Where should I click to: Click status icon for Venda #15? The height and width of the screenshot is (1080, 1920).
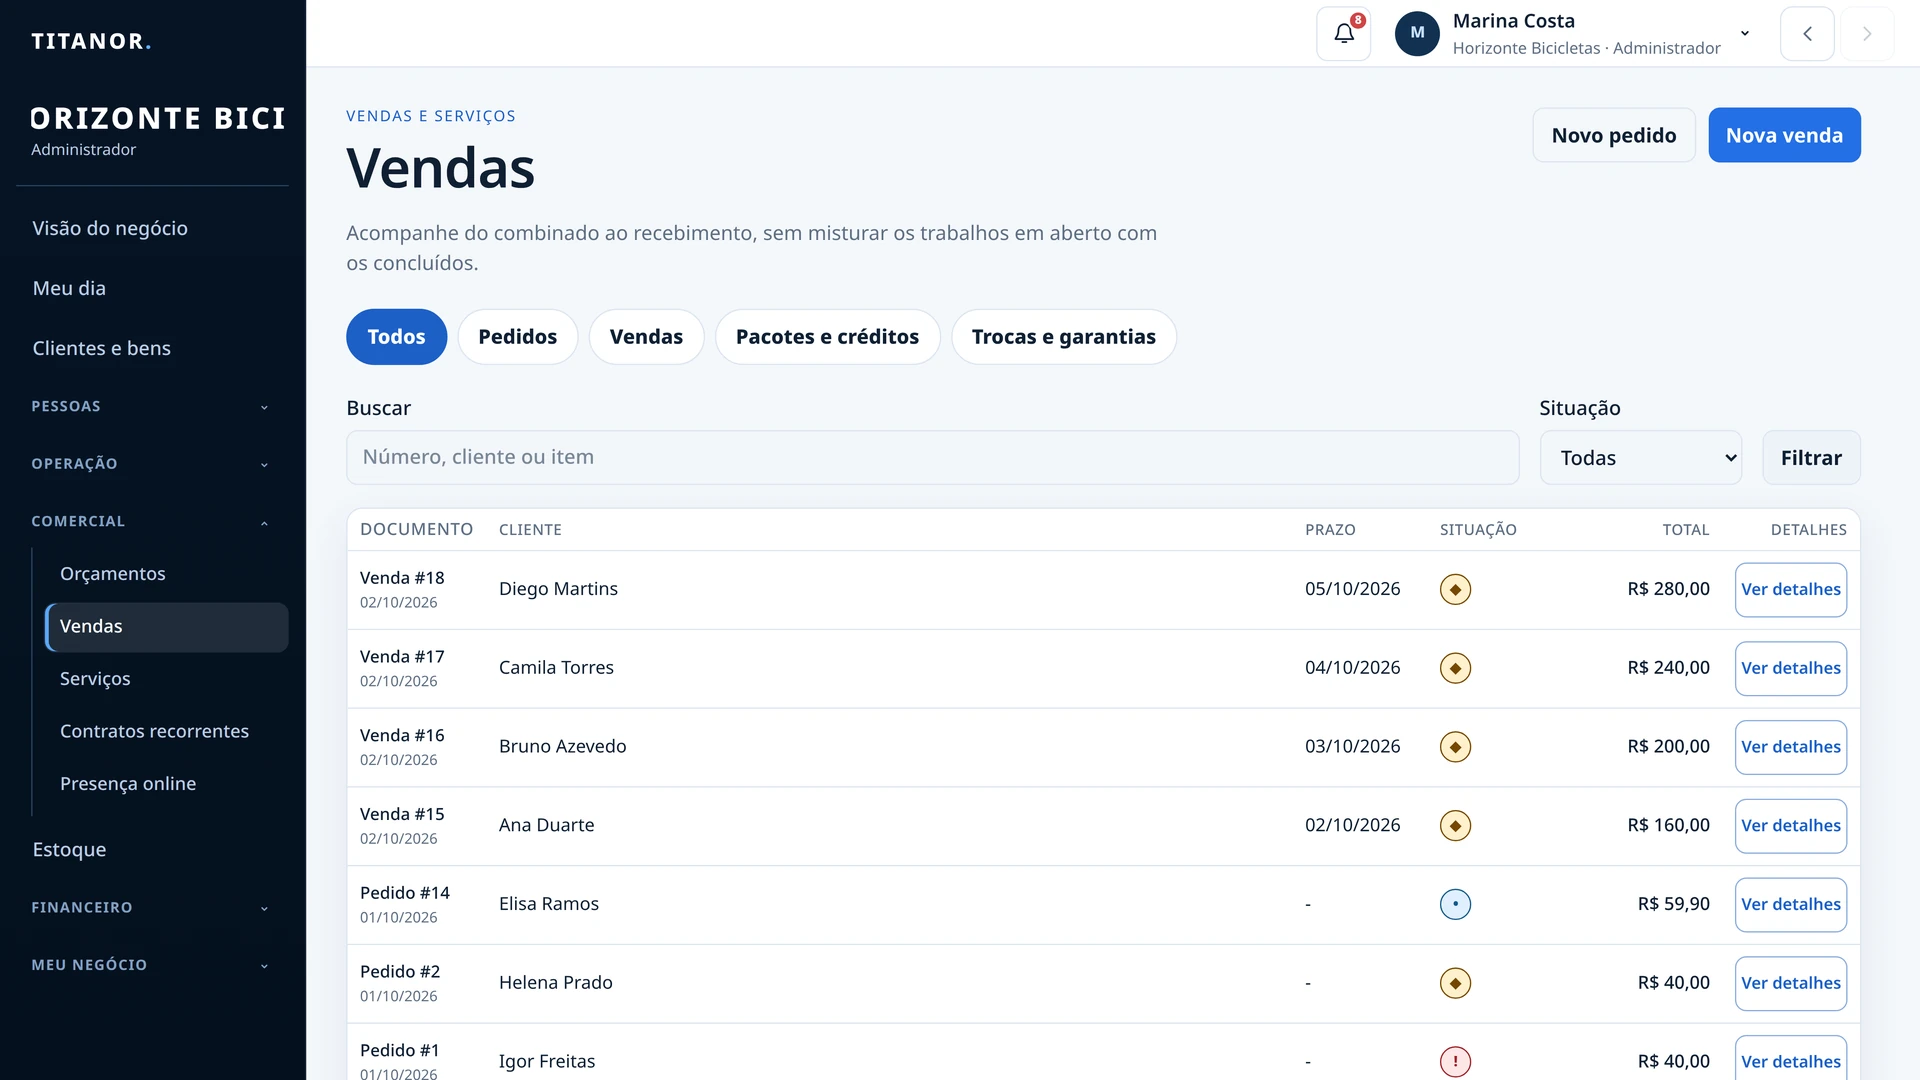coord(1455,826)
